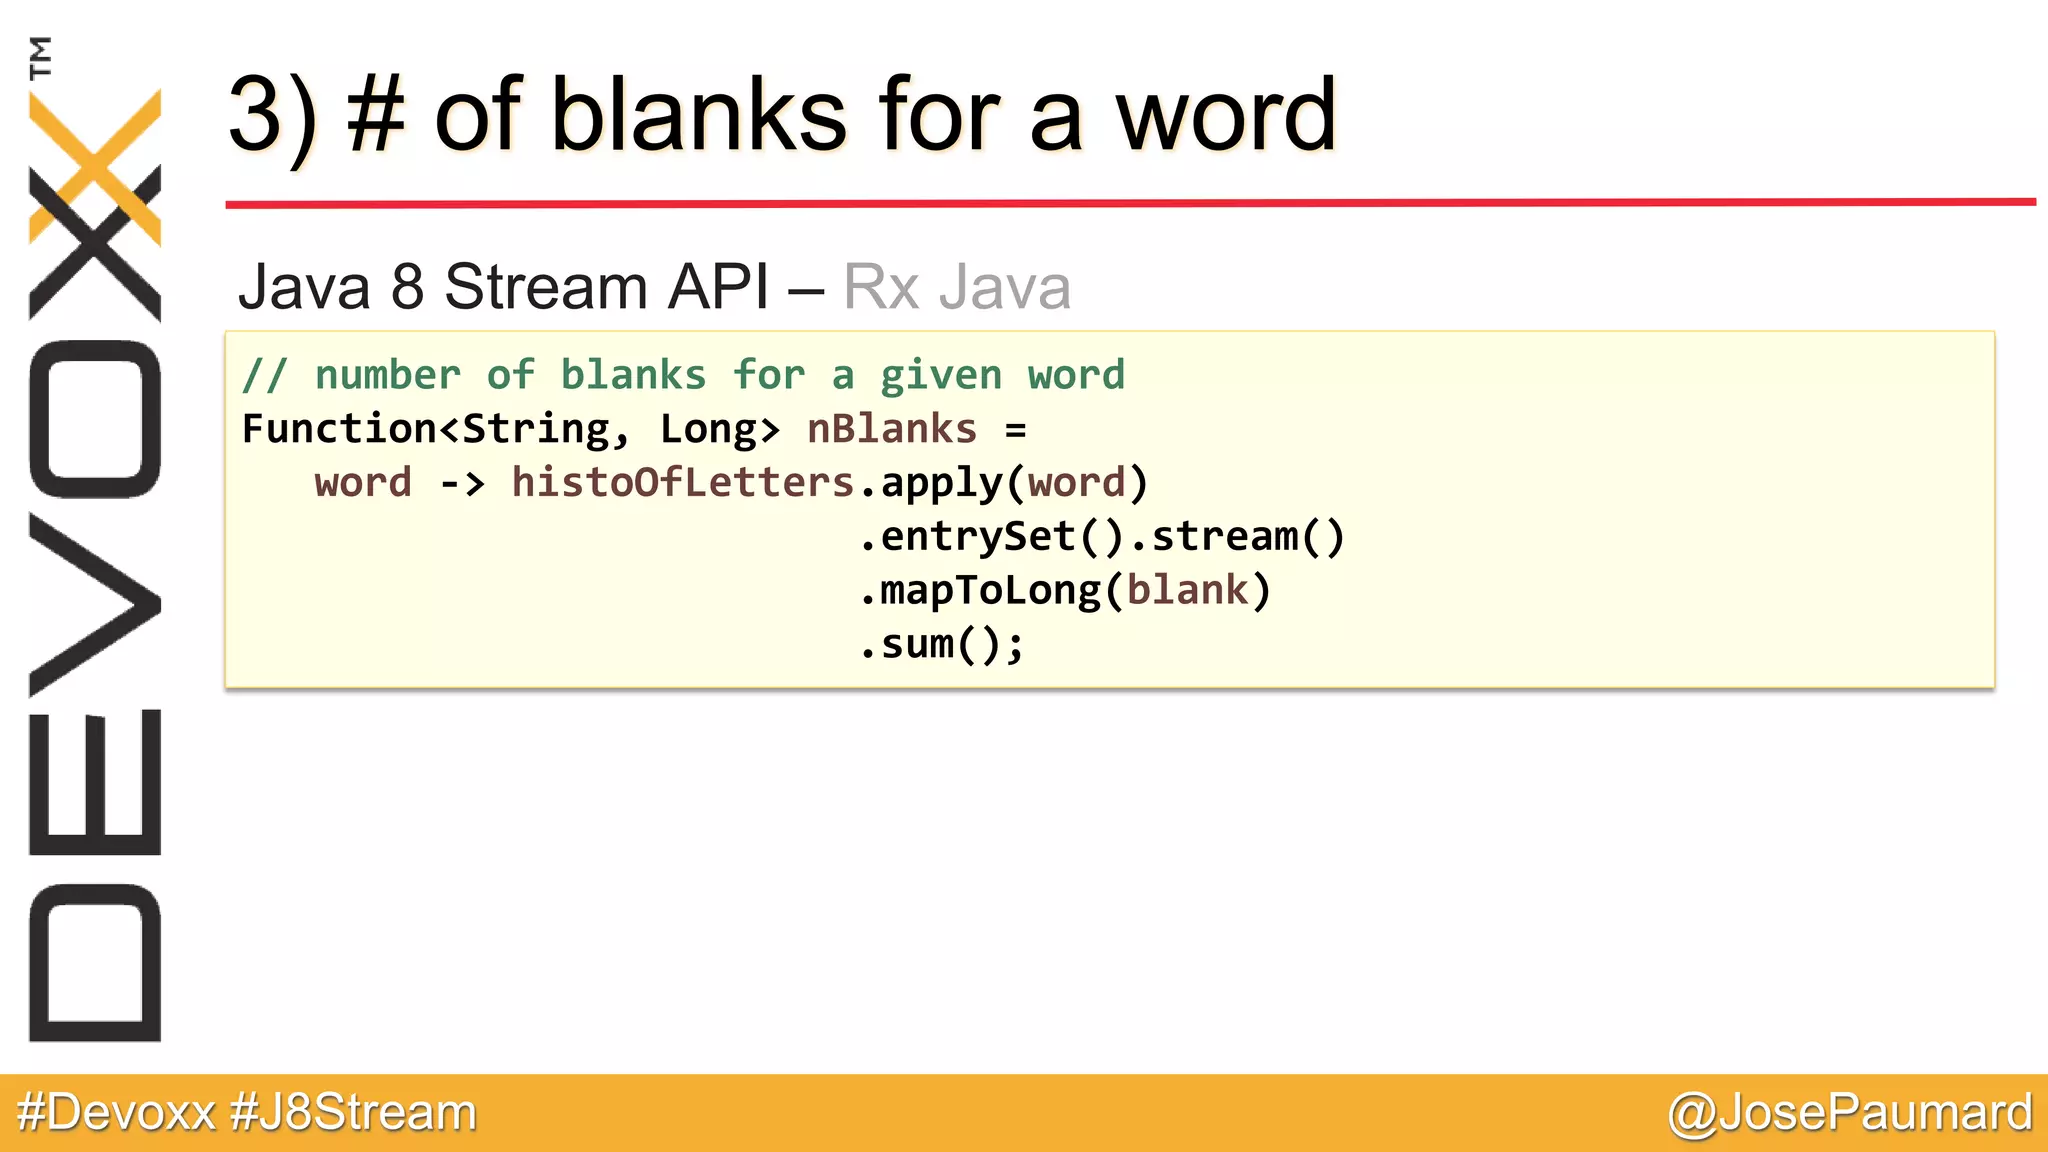The image size is (2048, 1152).
Task: Click the '.sum();' line
Action: coord(942,645)
